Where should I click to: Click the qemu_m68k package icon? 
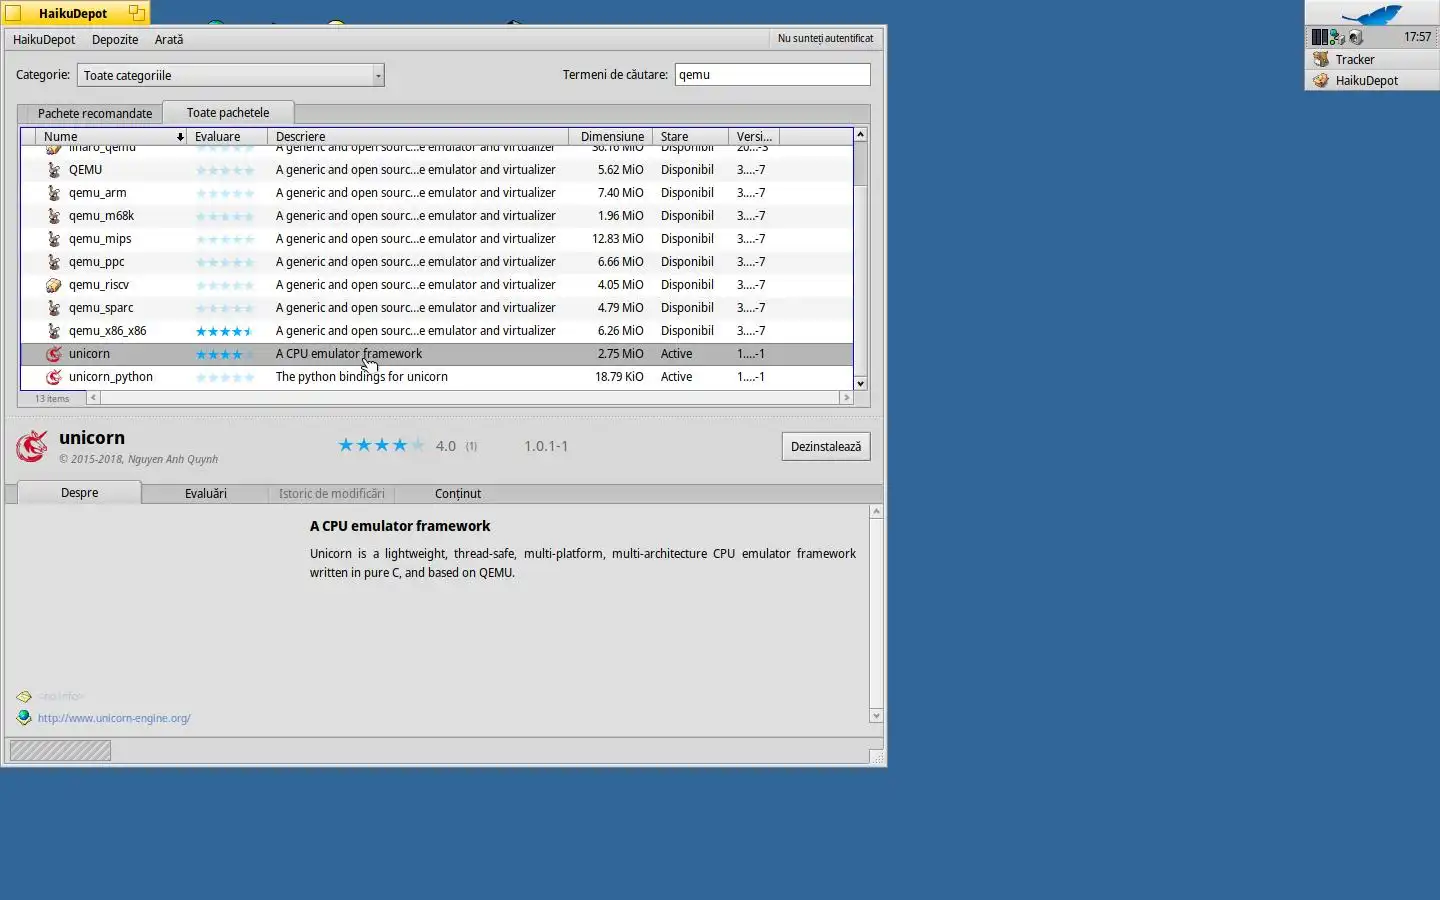click(x=54, y=216)
